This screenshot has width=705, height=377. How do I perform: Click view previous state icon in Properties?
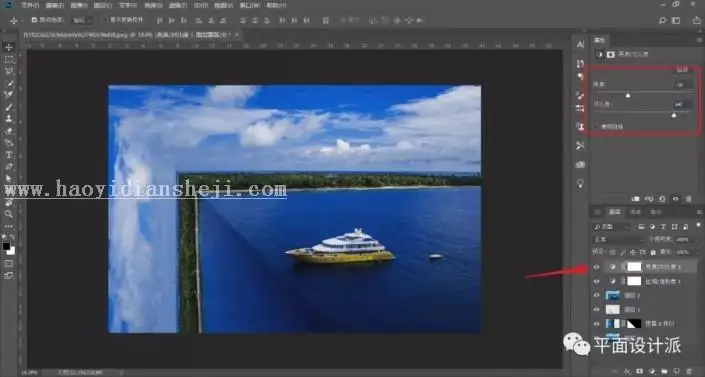(x=649, y=198)
